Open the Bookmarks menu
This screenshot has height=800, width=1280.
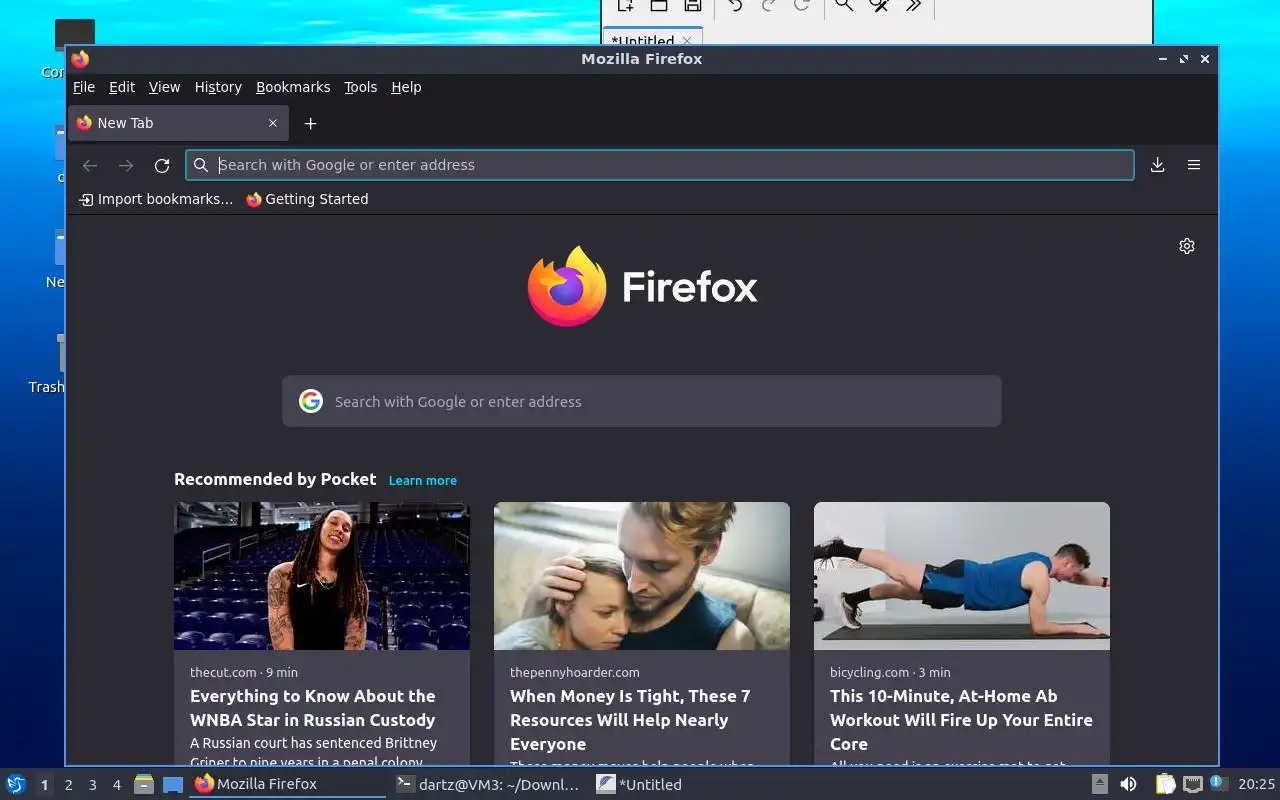(x=293, y=87)
